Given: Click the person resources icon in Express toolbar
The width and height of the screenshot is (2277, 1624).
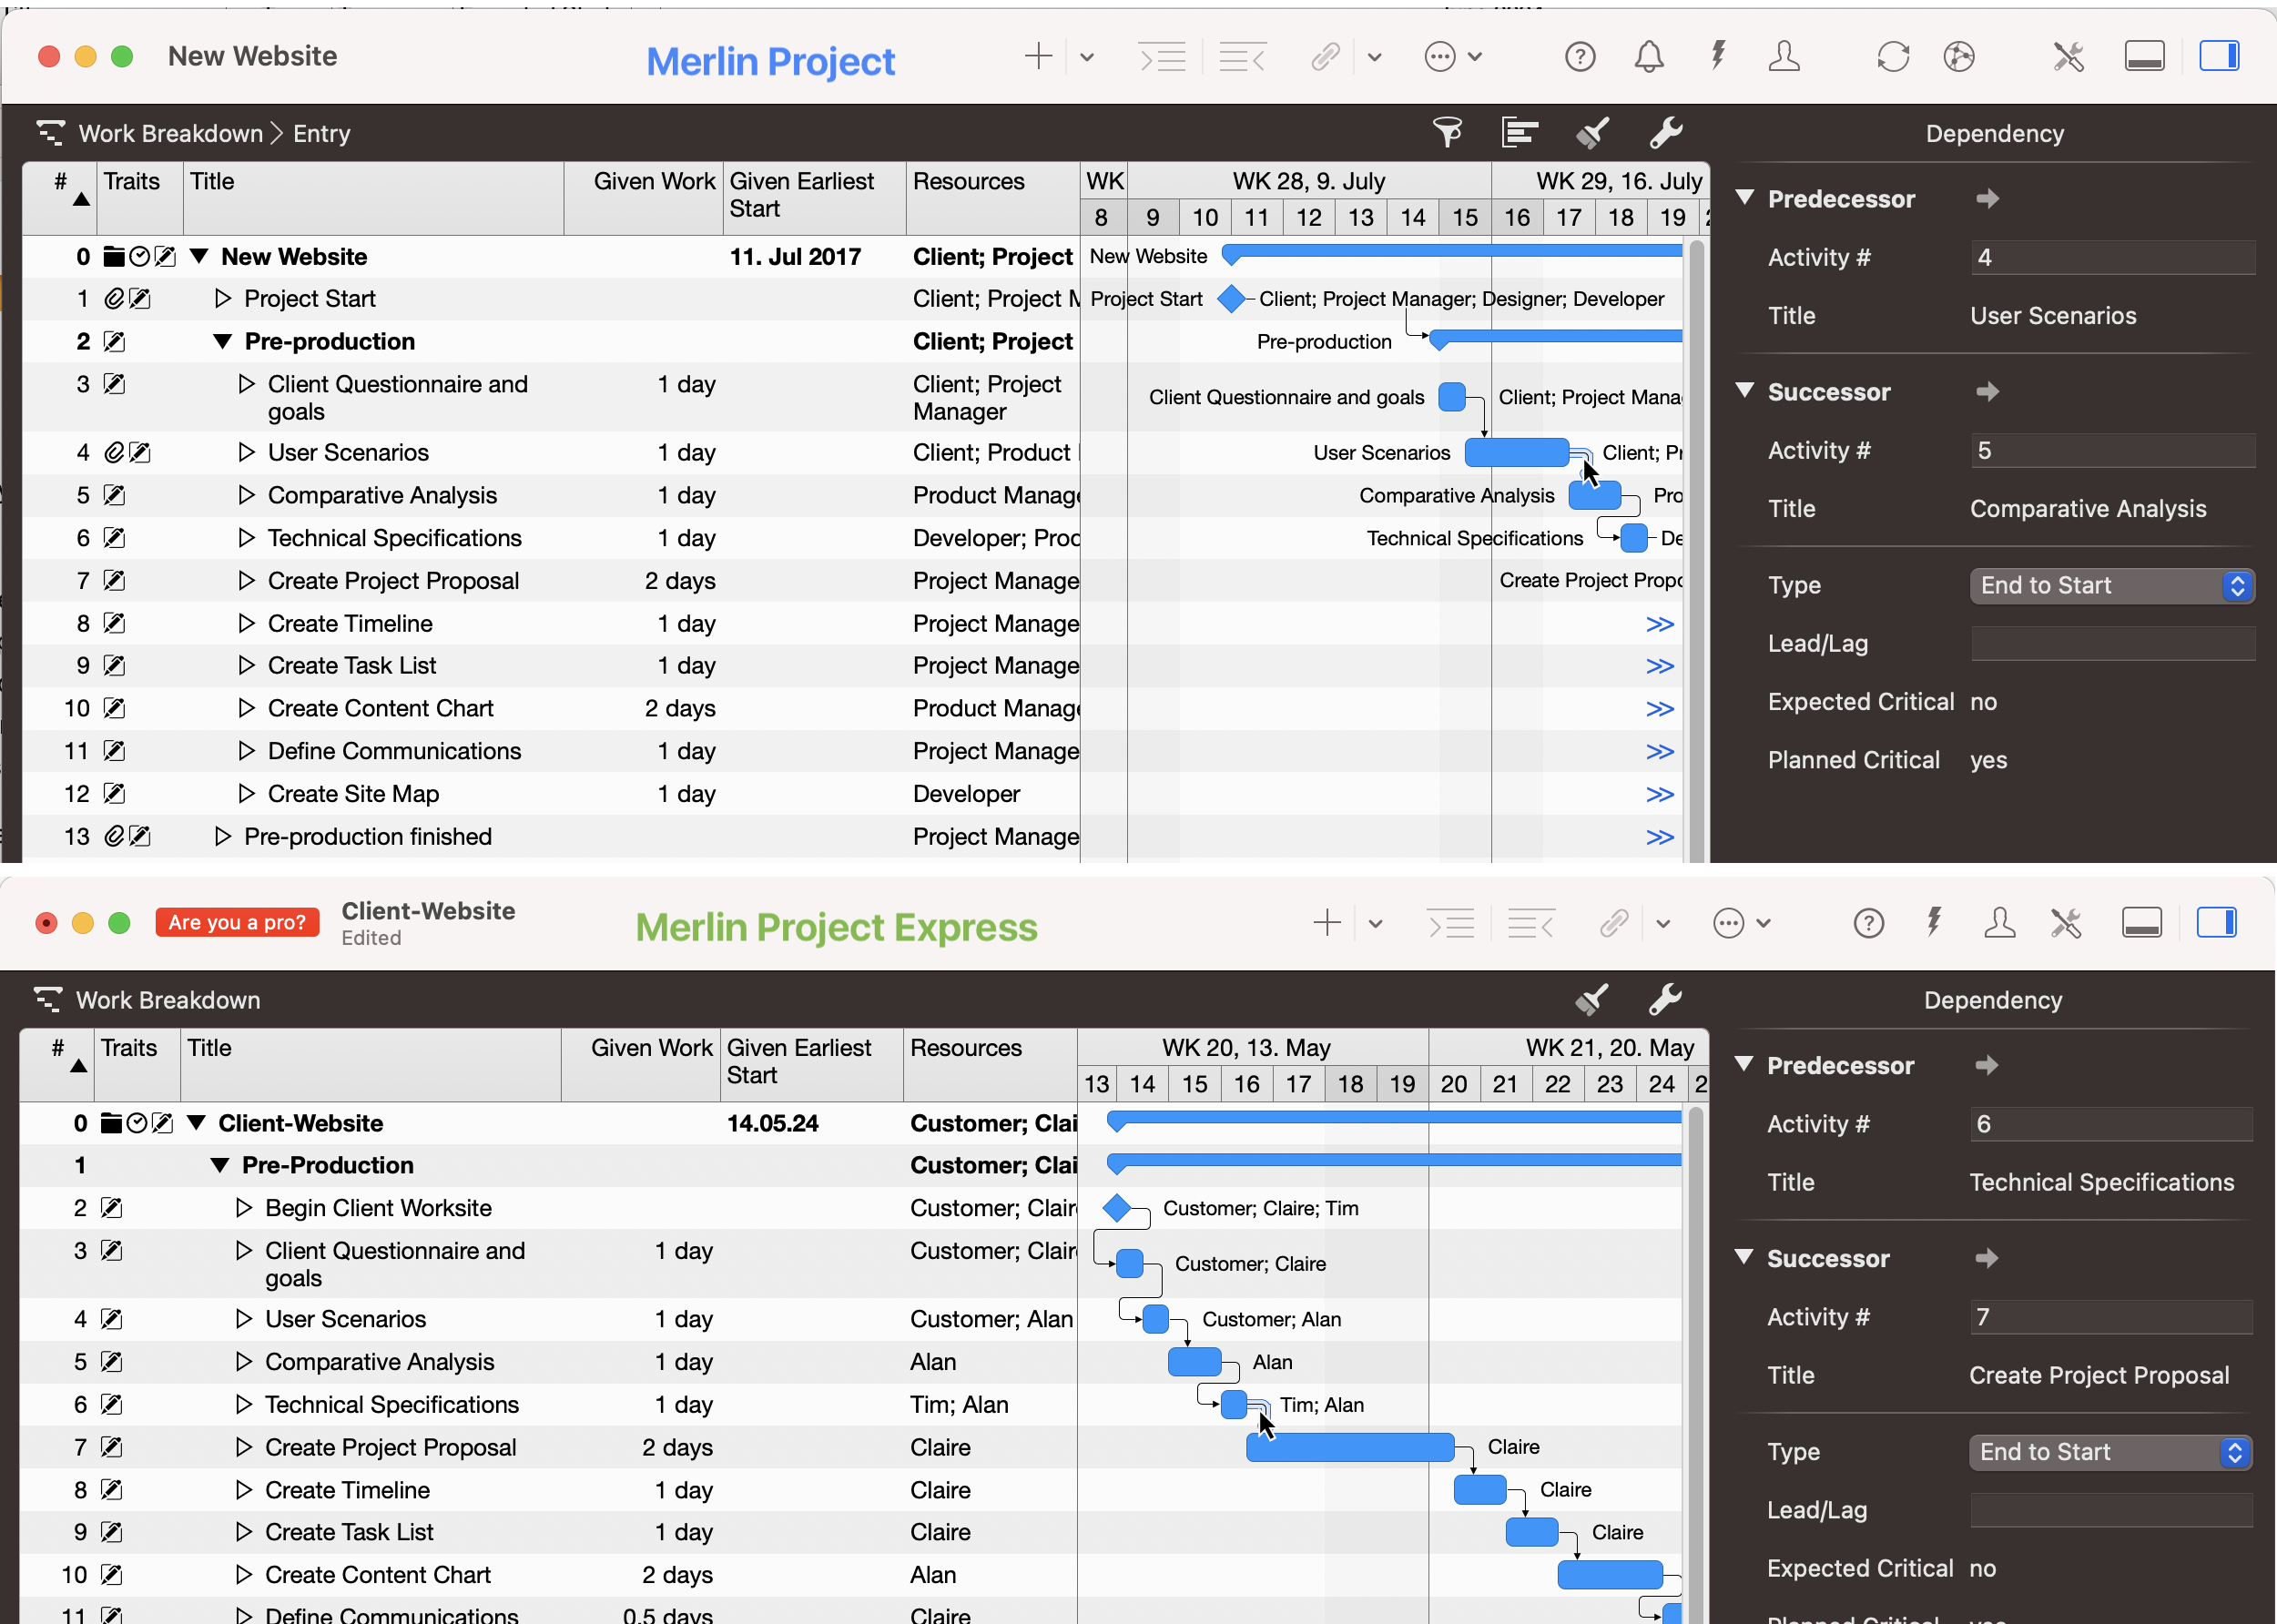Looking at the screenshot, I should point(1999,922).
